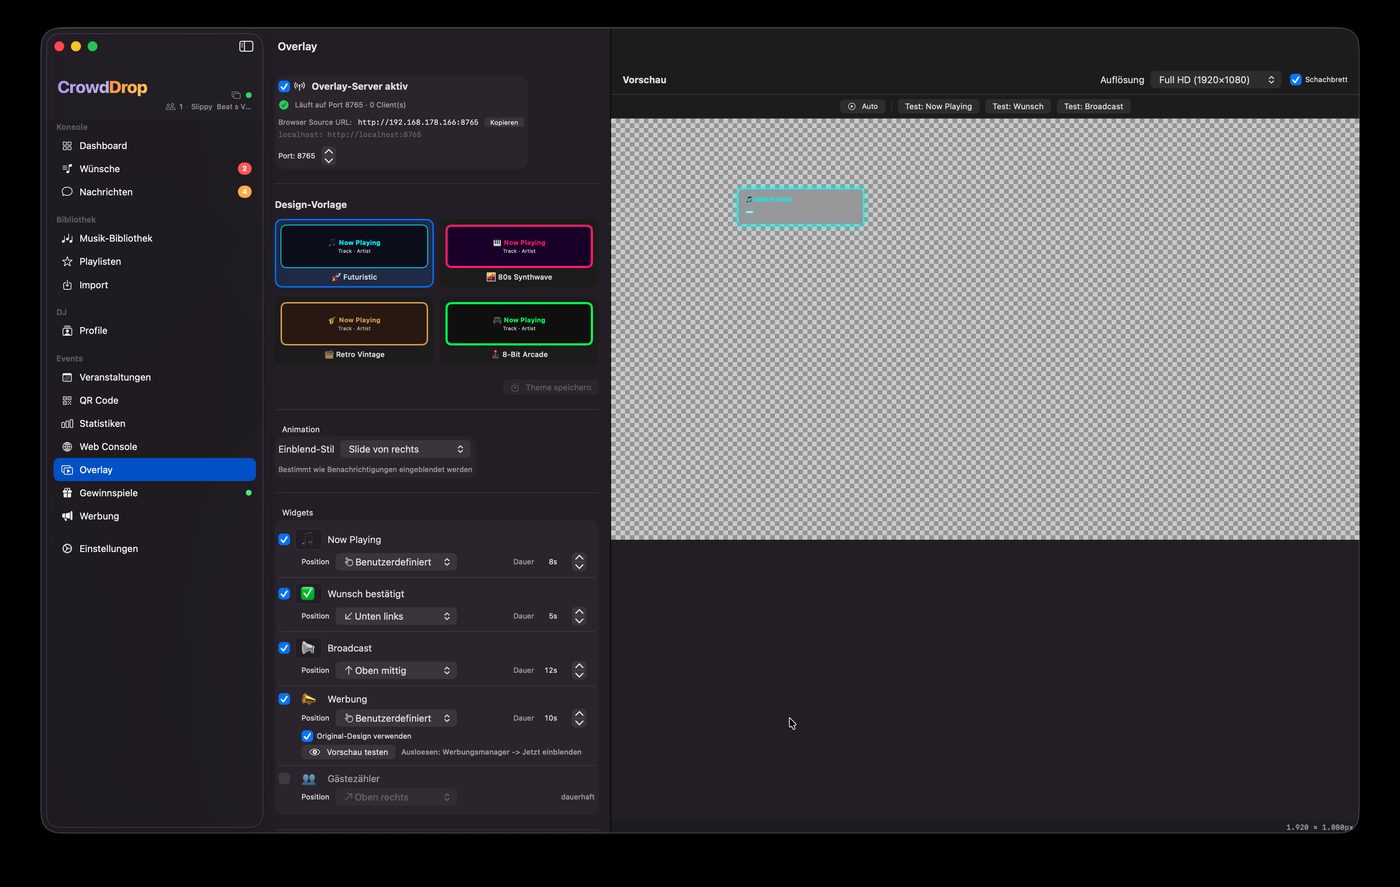The height and width of the screenshot is (887, 1400).
Task: Open the Wunsch bestätigt position dropdown
Action: 396,616
